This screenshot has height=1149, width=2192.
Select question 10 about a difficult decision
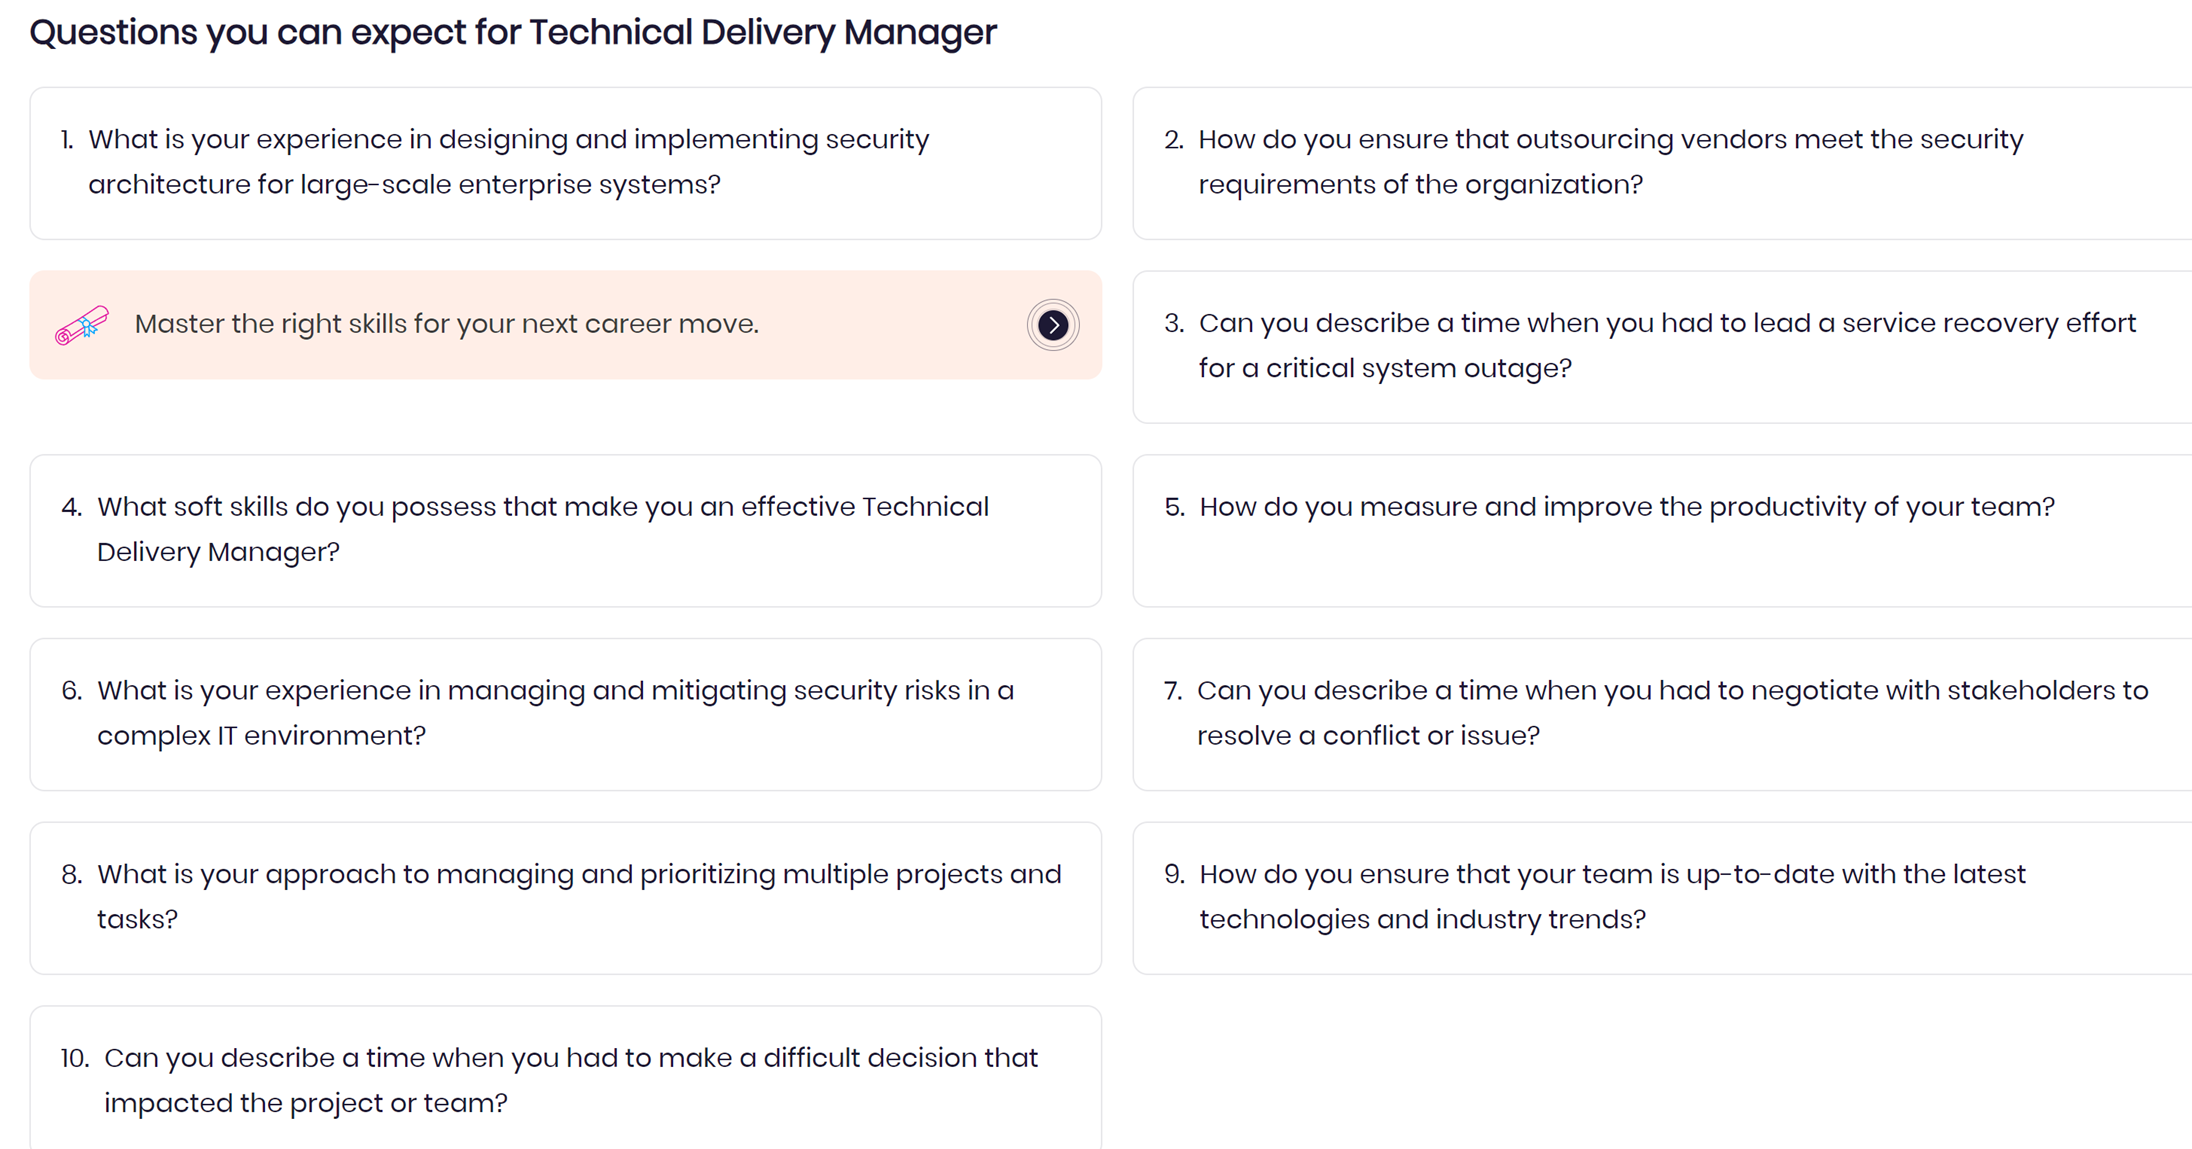tap(565, 1078)
